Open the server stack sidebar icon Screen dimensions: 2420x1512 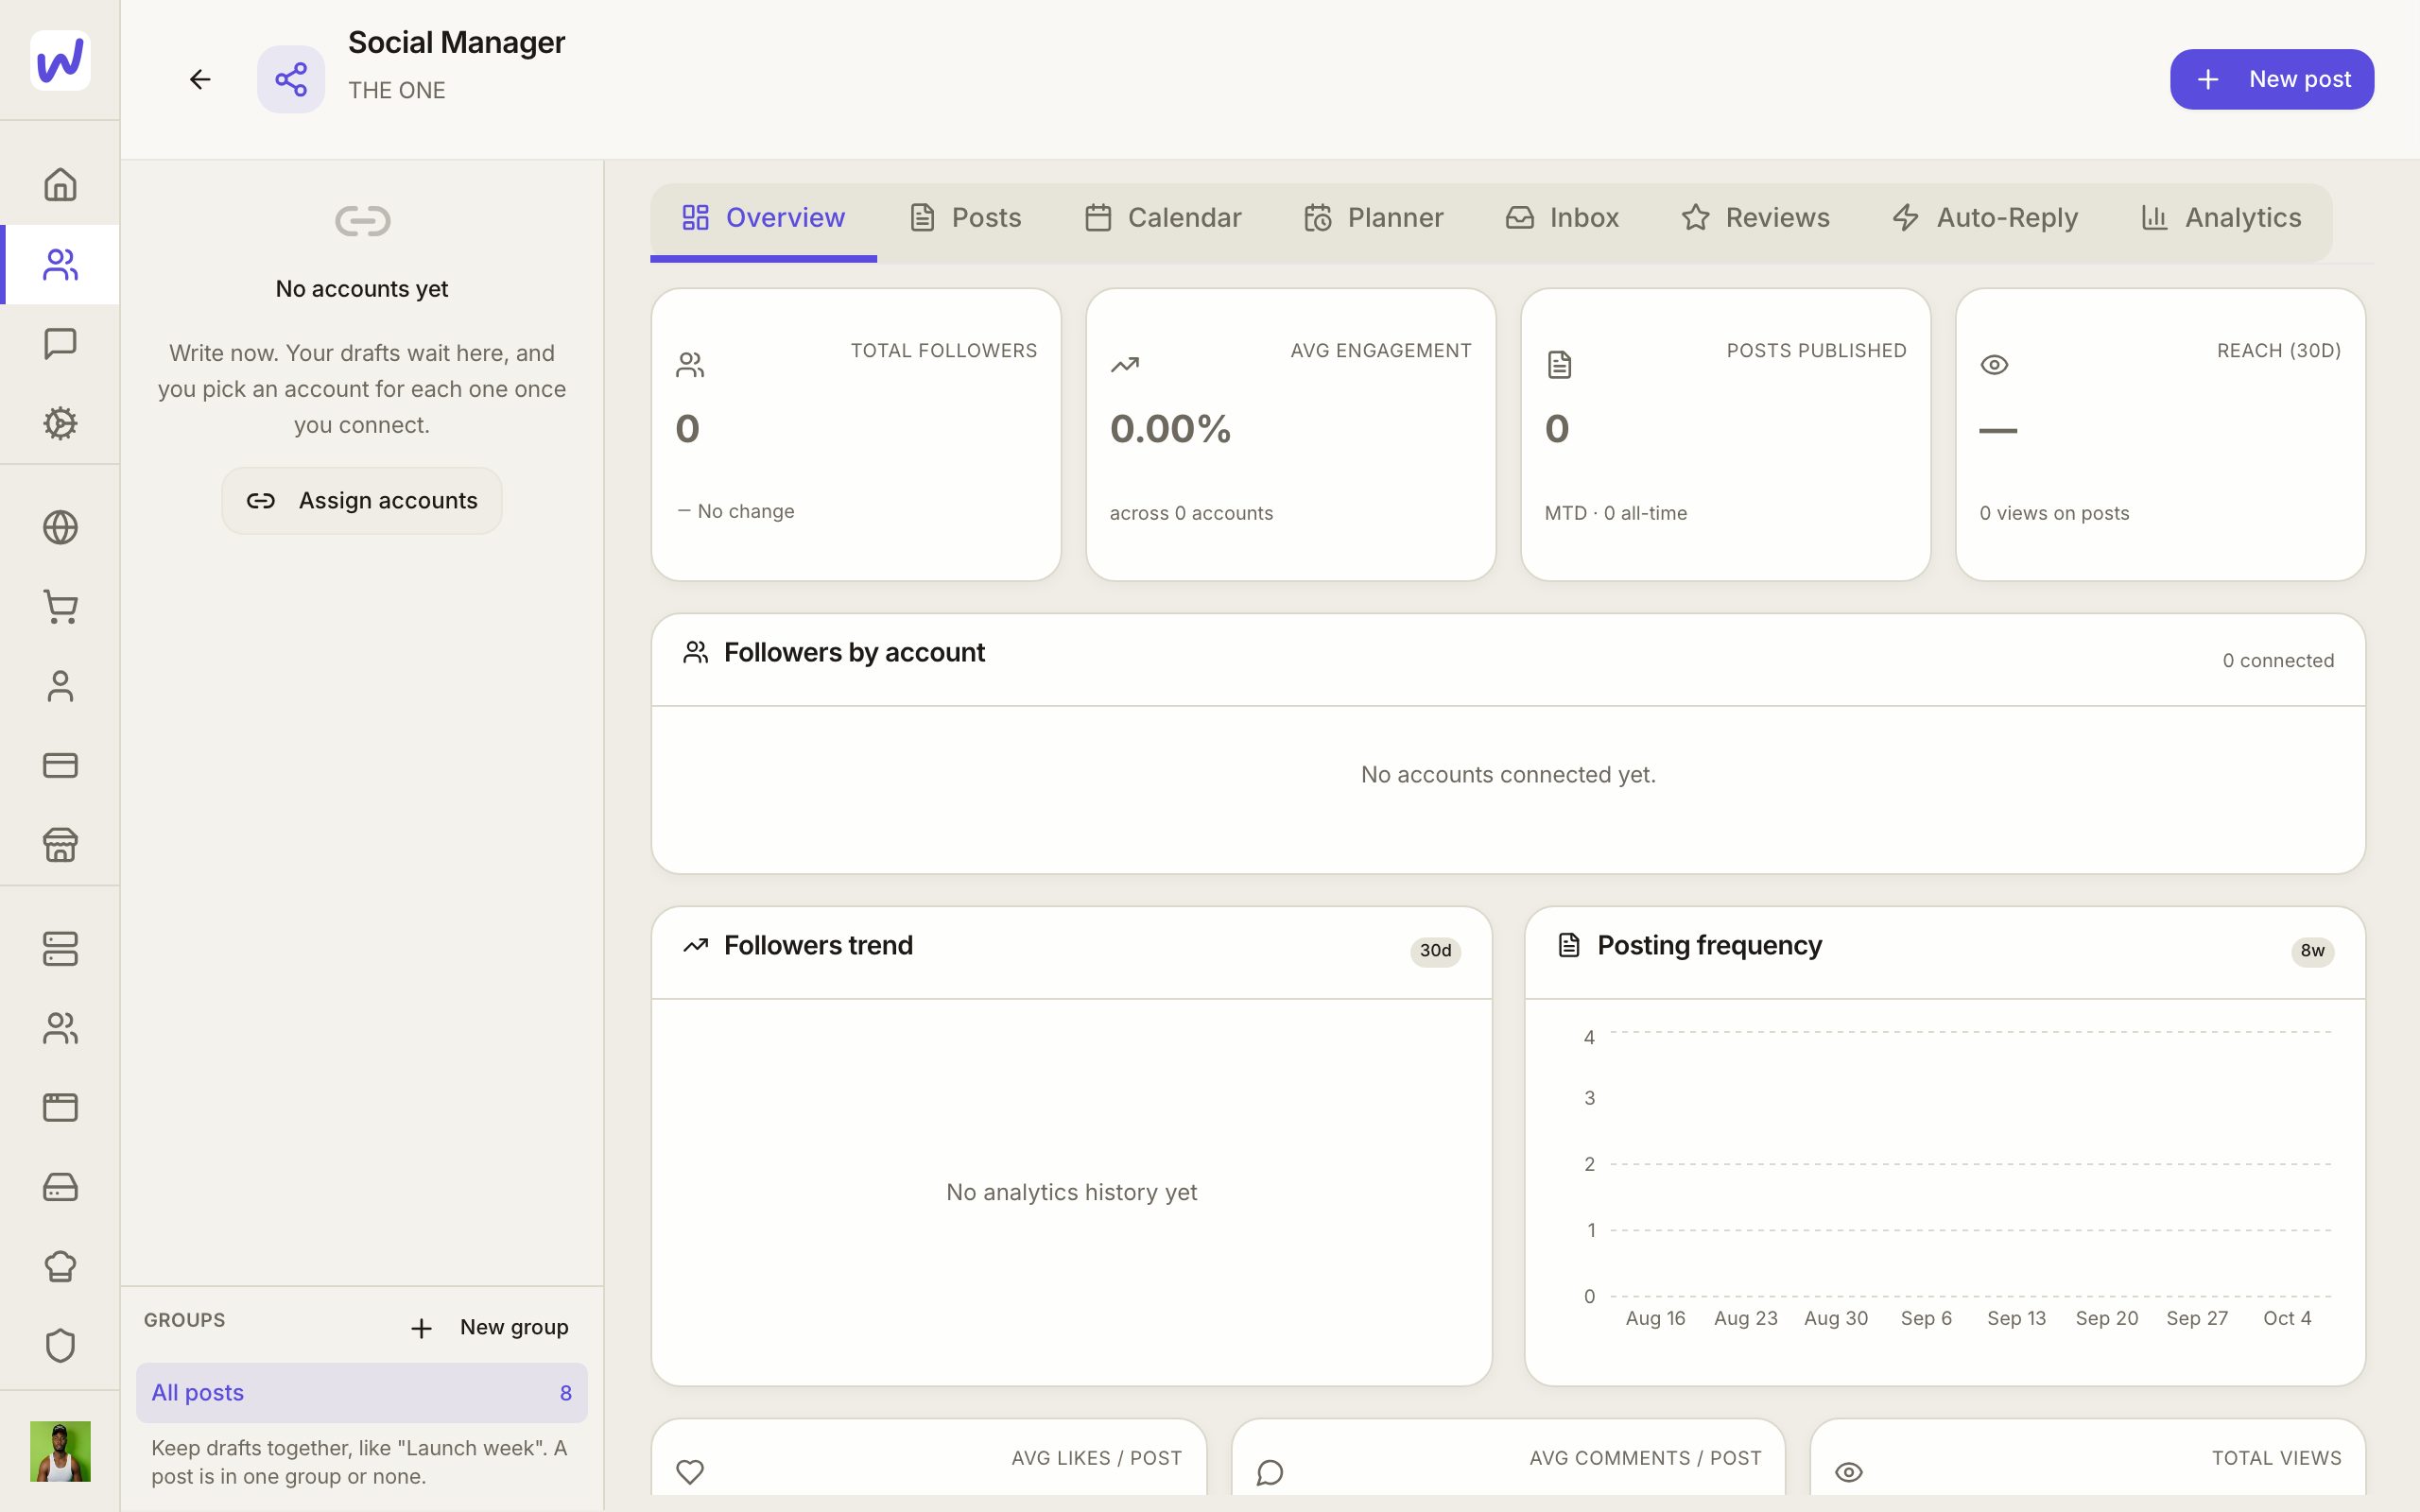pyautogui.click(x=60, y=949)
